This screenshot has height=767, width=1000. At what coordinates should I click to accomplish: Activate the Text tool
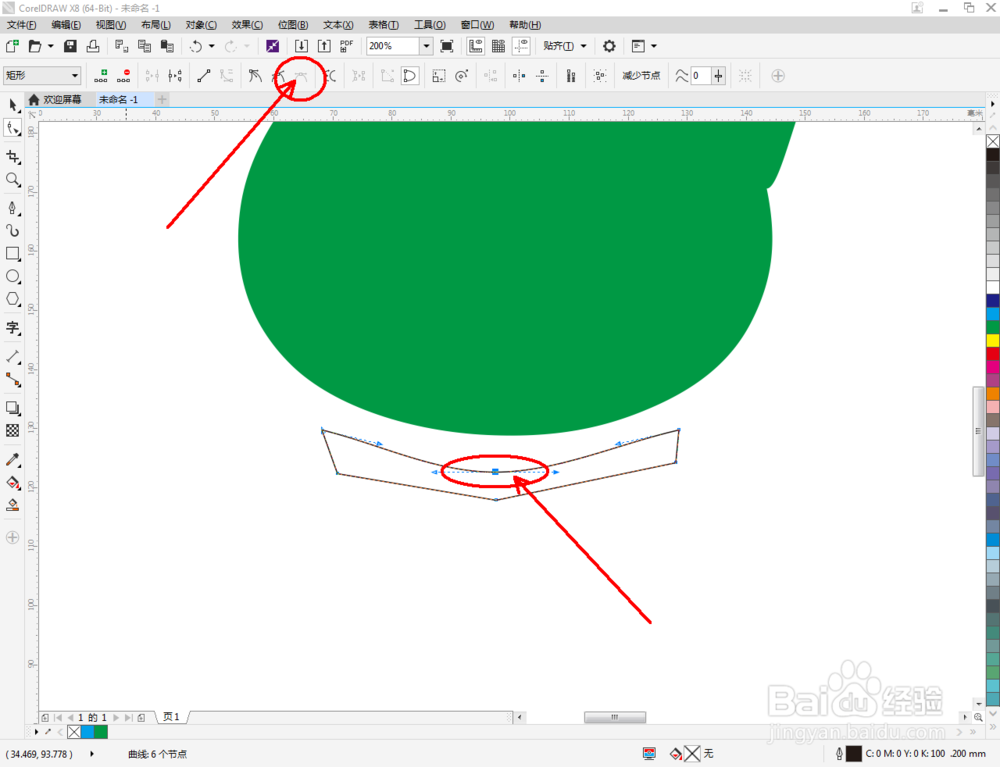click(13, 328)
